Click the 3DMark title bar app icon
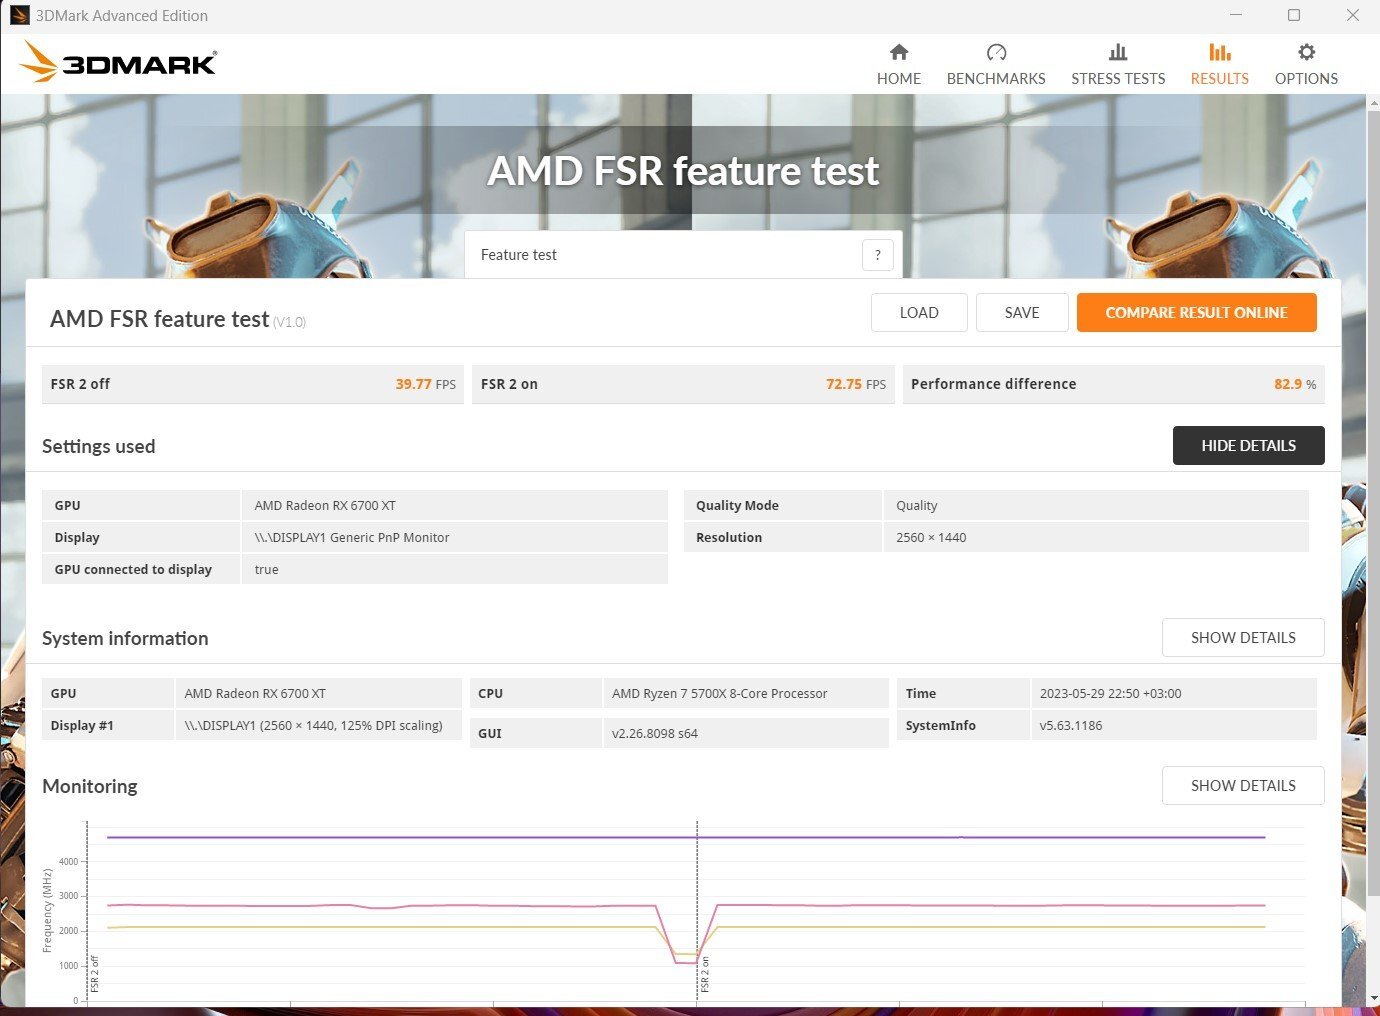Screen dimensions: 1380x1016 click(x=19, y=15)
